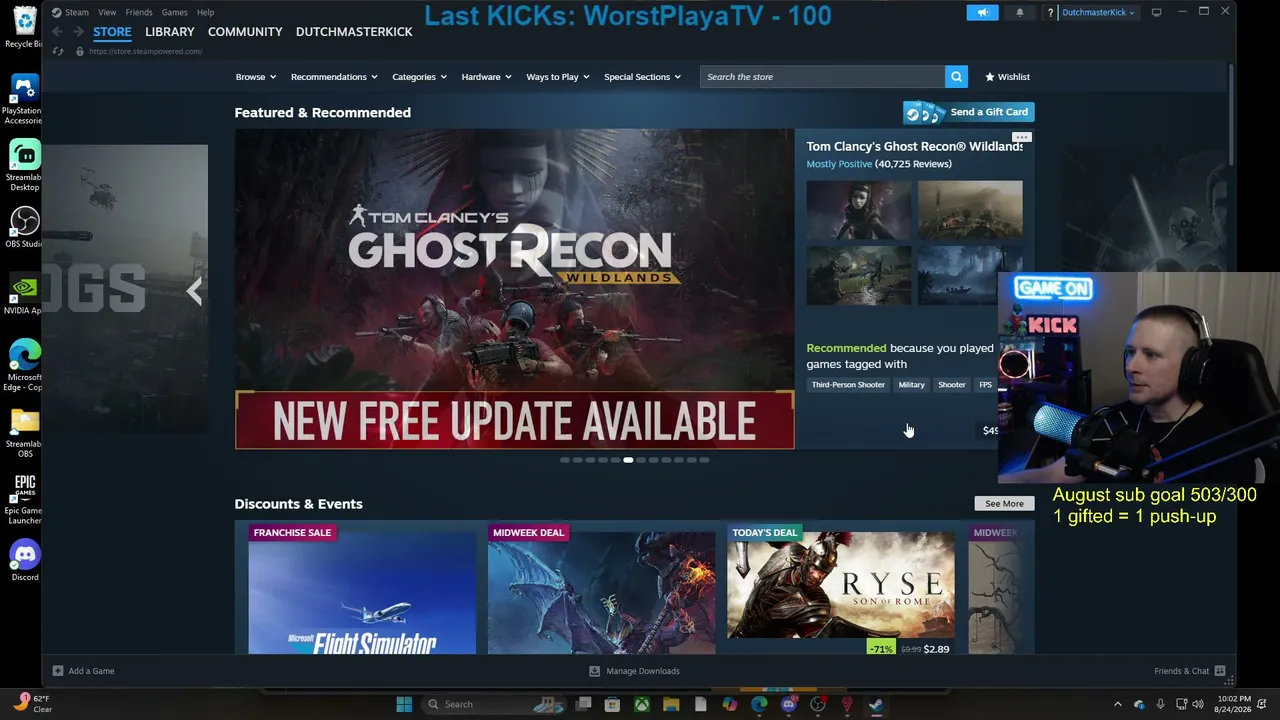Switch Steam to Big Picture mode icon
The height and width of the screenshot is (720, 1280).
[x=1157, y=12]
